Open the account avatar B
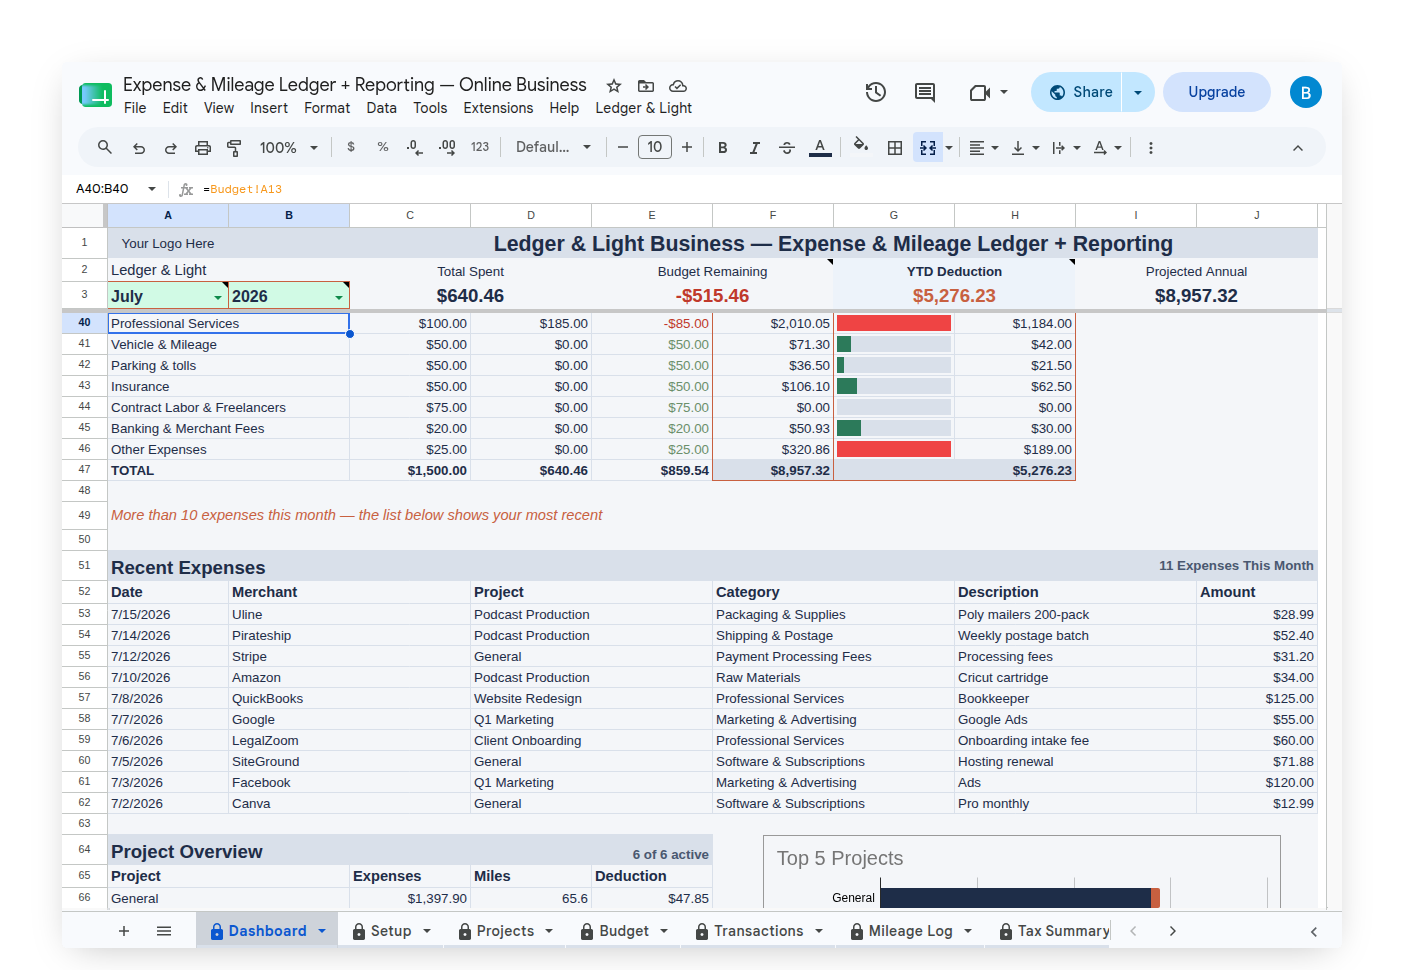Image resolution: width=1404 pixels, height=970 pixels. [x=1306, y=92]
